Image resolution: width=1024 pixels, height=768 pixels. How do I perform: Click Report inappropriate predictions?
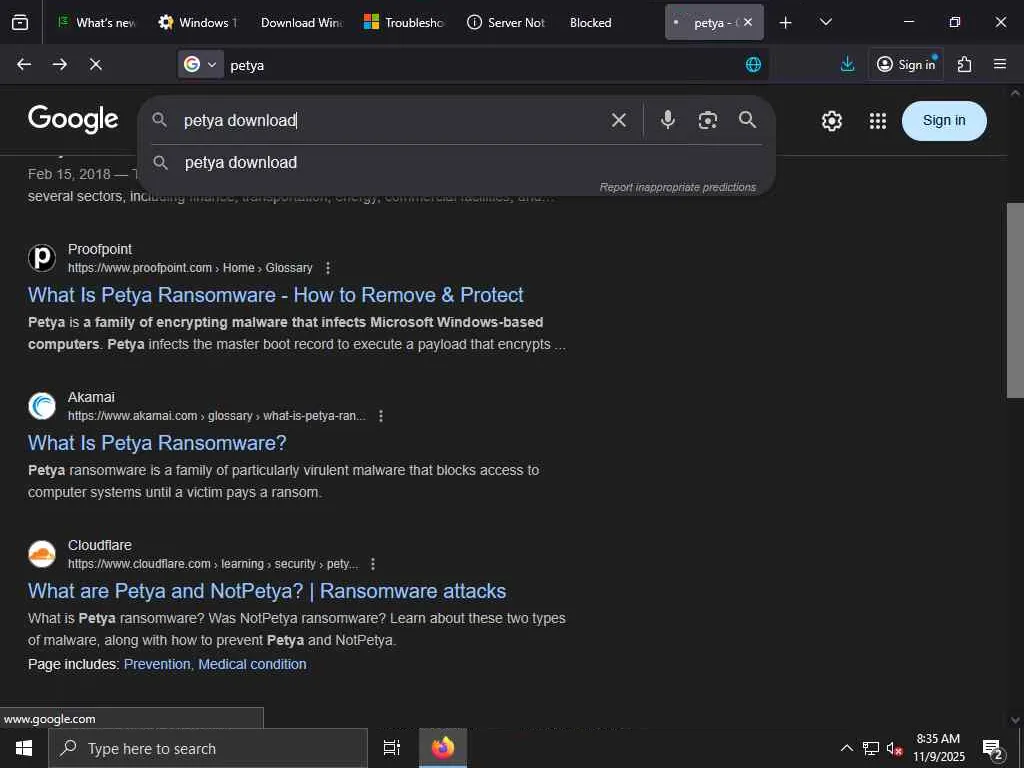click(677, 187)
